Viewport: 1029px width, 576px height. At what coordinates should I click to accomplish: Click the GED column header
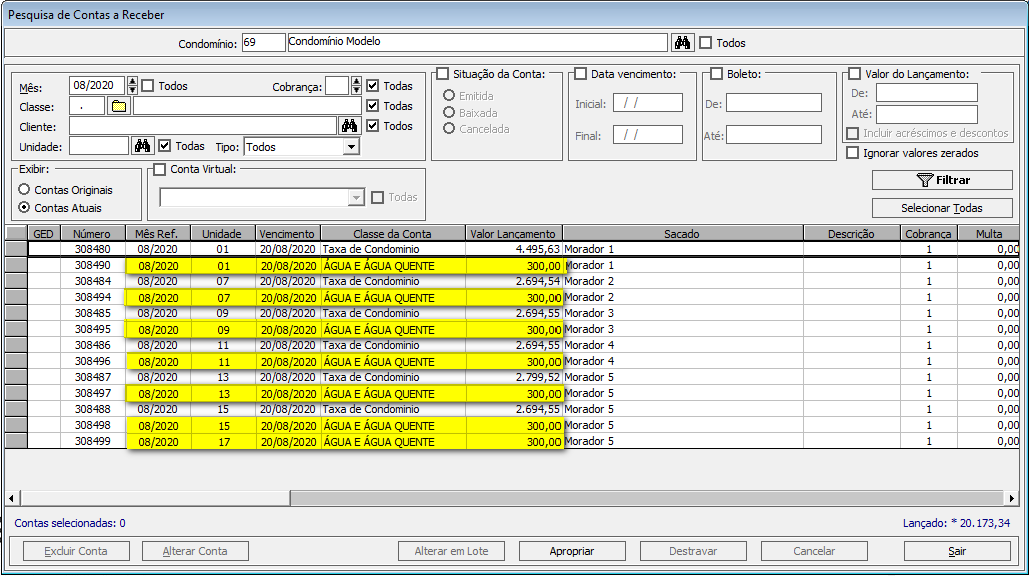[43, 234]
